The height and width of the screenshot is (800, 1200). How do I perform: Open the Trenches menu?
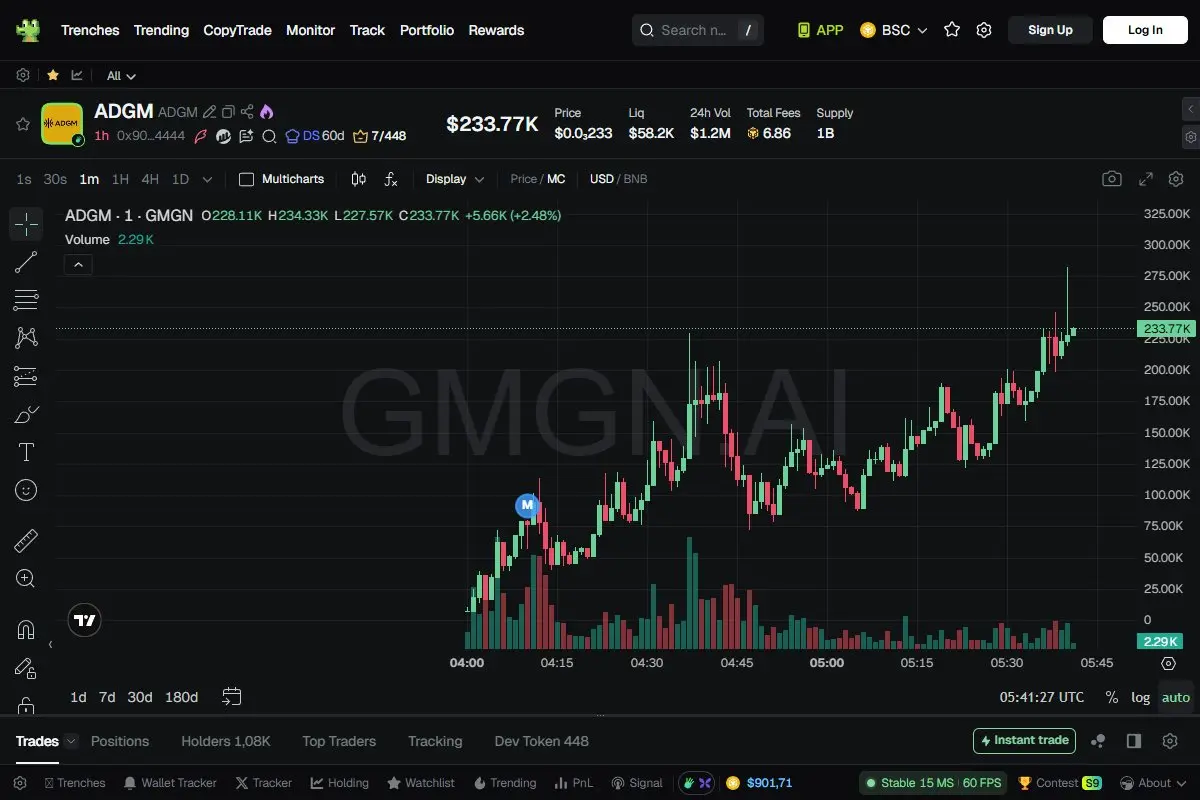(90, 30)
